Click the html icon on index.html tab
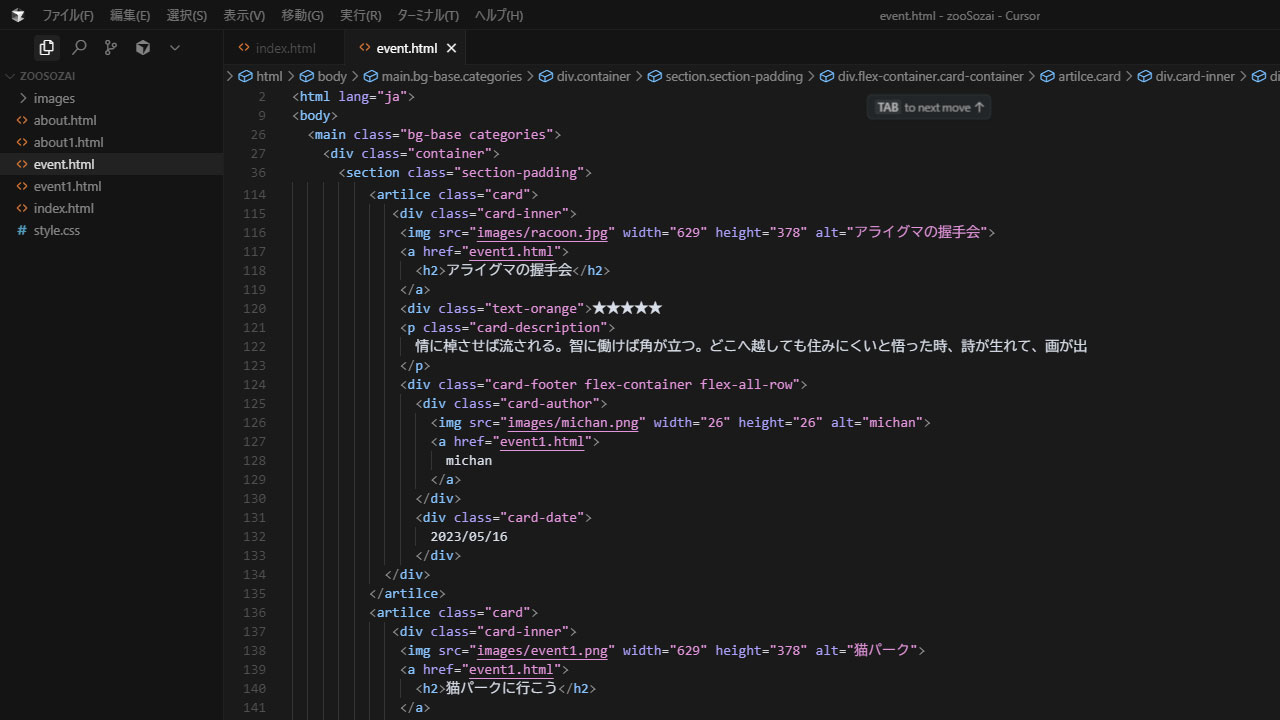Screen dimensions: 1280x720 [x=244, y=48]
